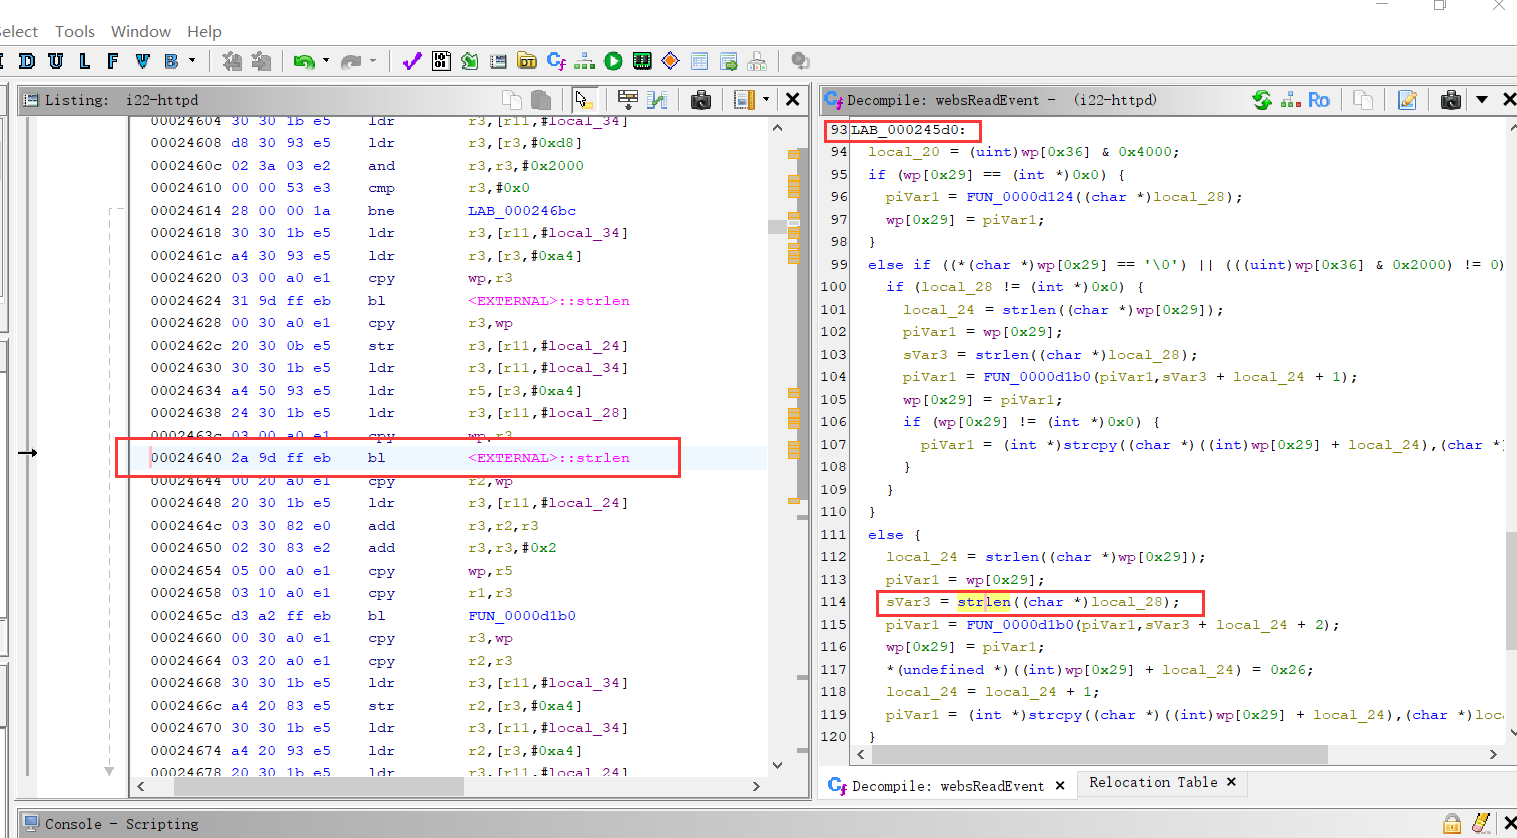Select the strlen call at address 00024624

549,301
